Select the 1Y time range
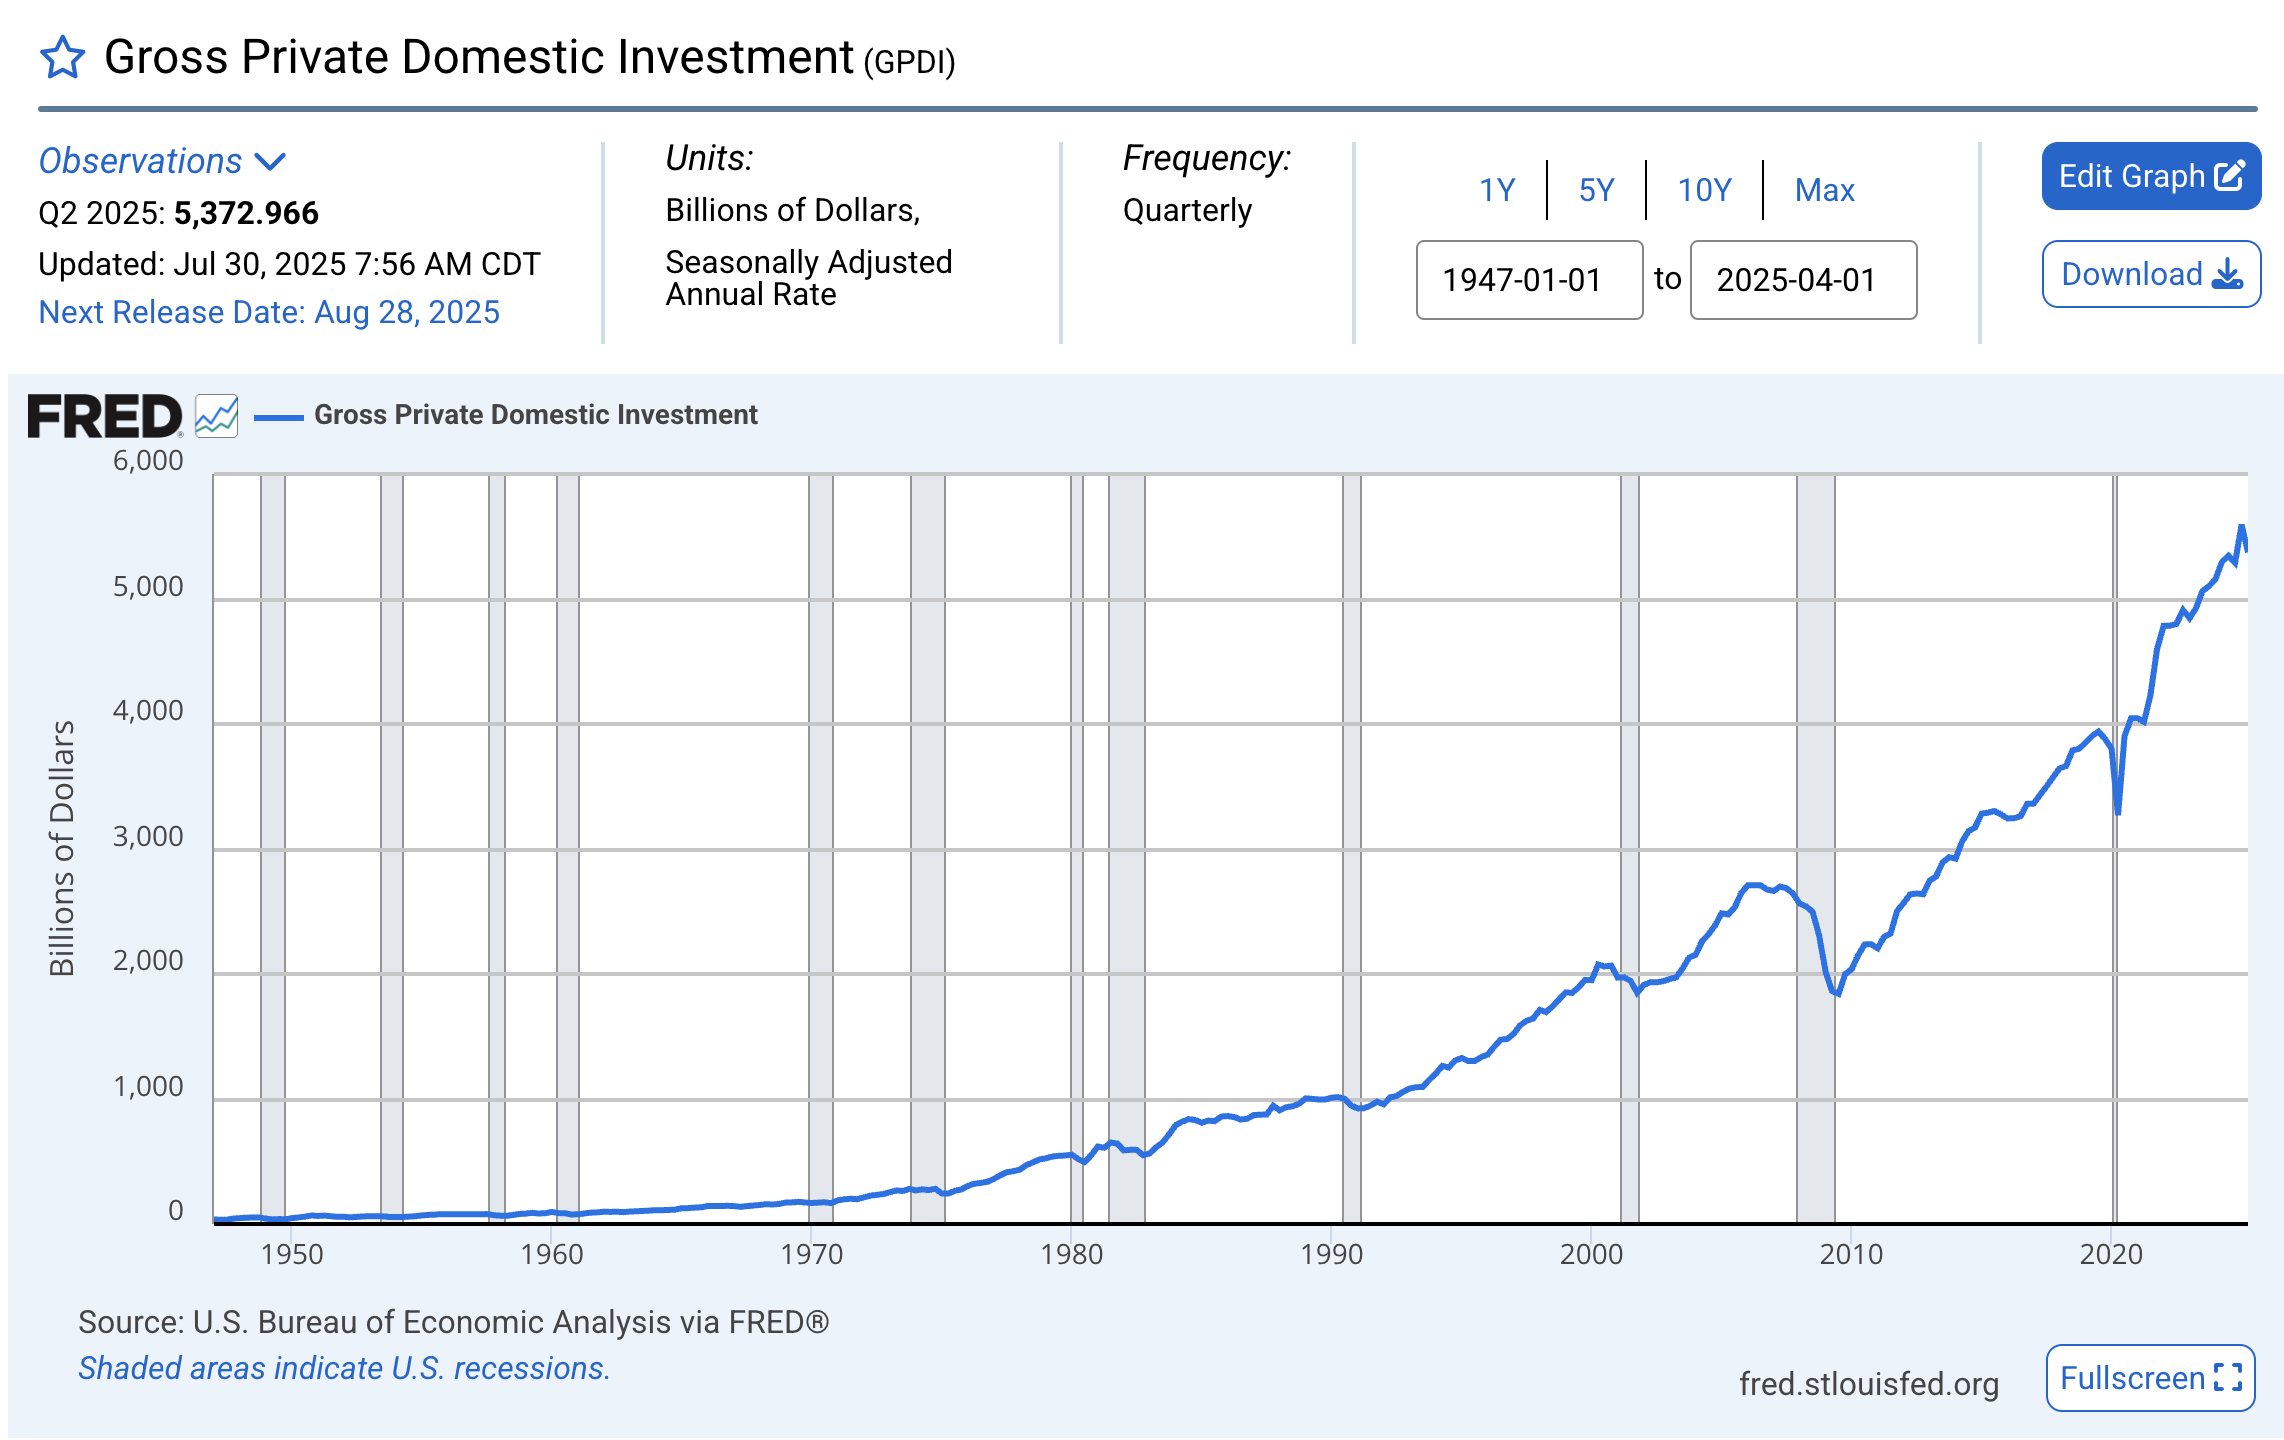 [1496, 190]
